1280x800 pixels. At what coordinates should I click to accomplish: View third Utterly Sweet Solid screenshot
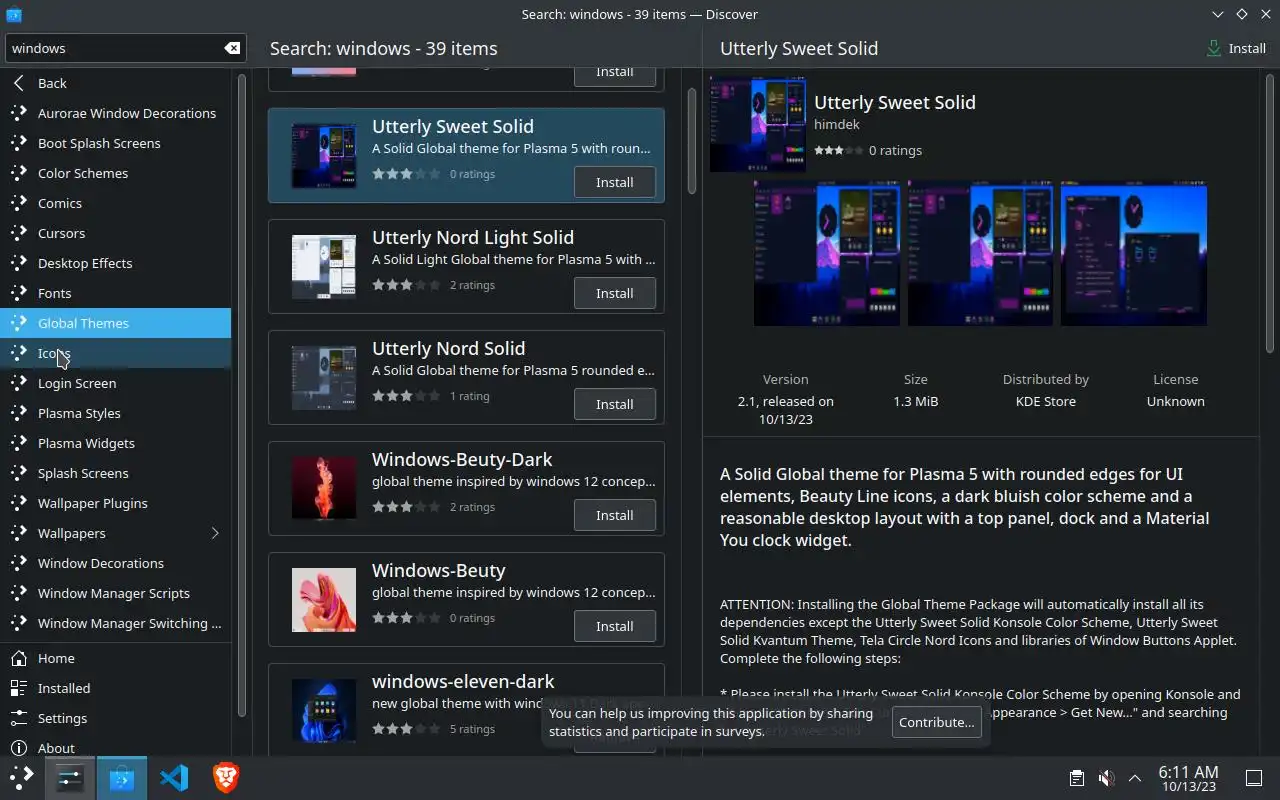coord(1134,253)
